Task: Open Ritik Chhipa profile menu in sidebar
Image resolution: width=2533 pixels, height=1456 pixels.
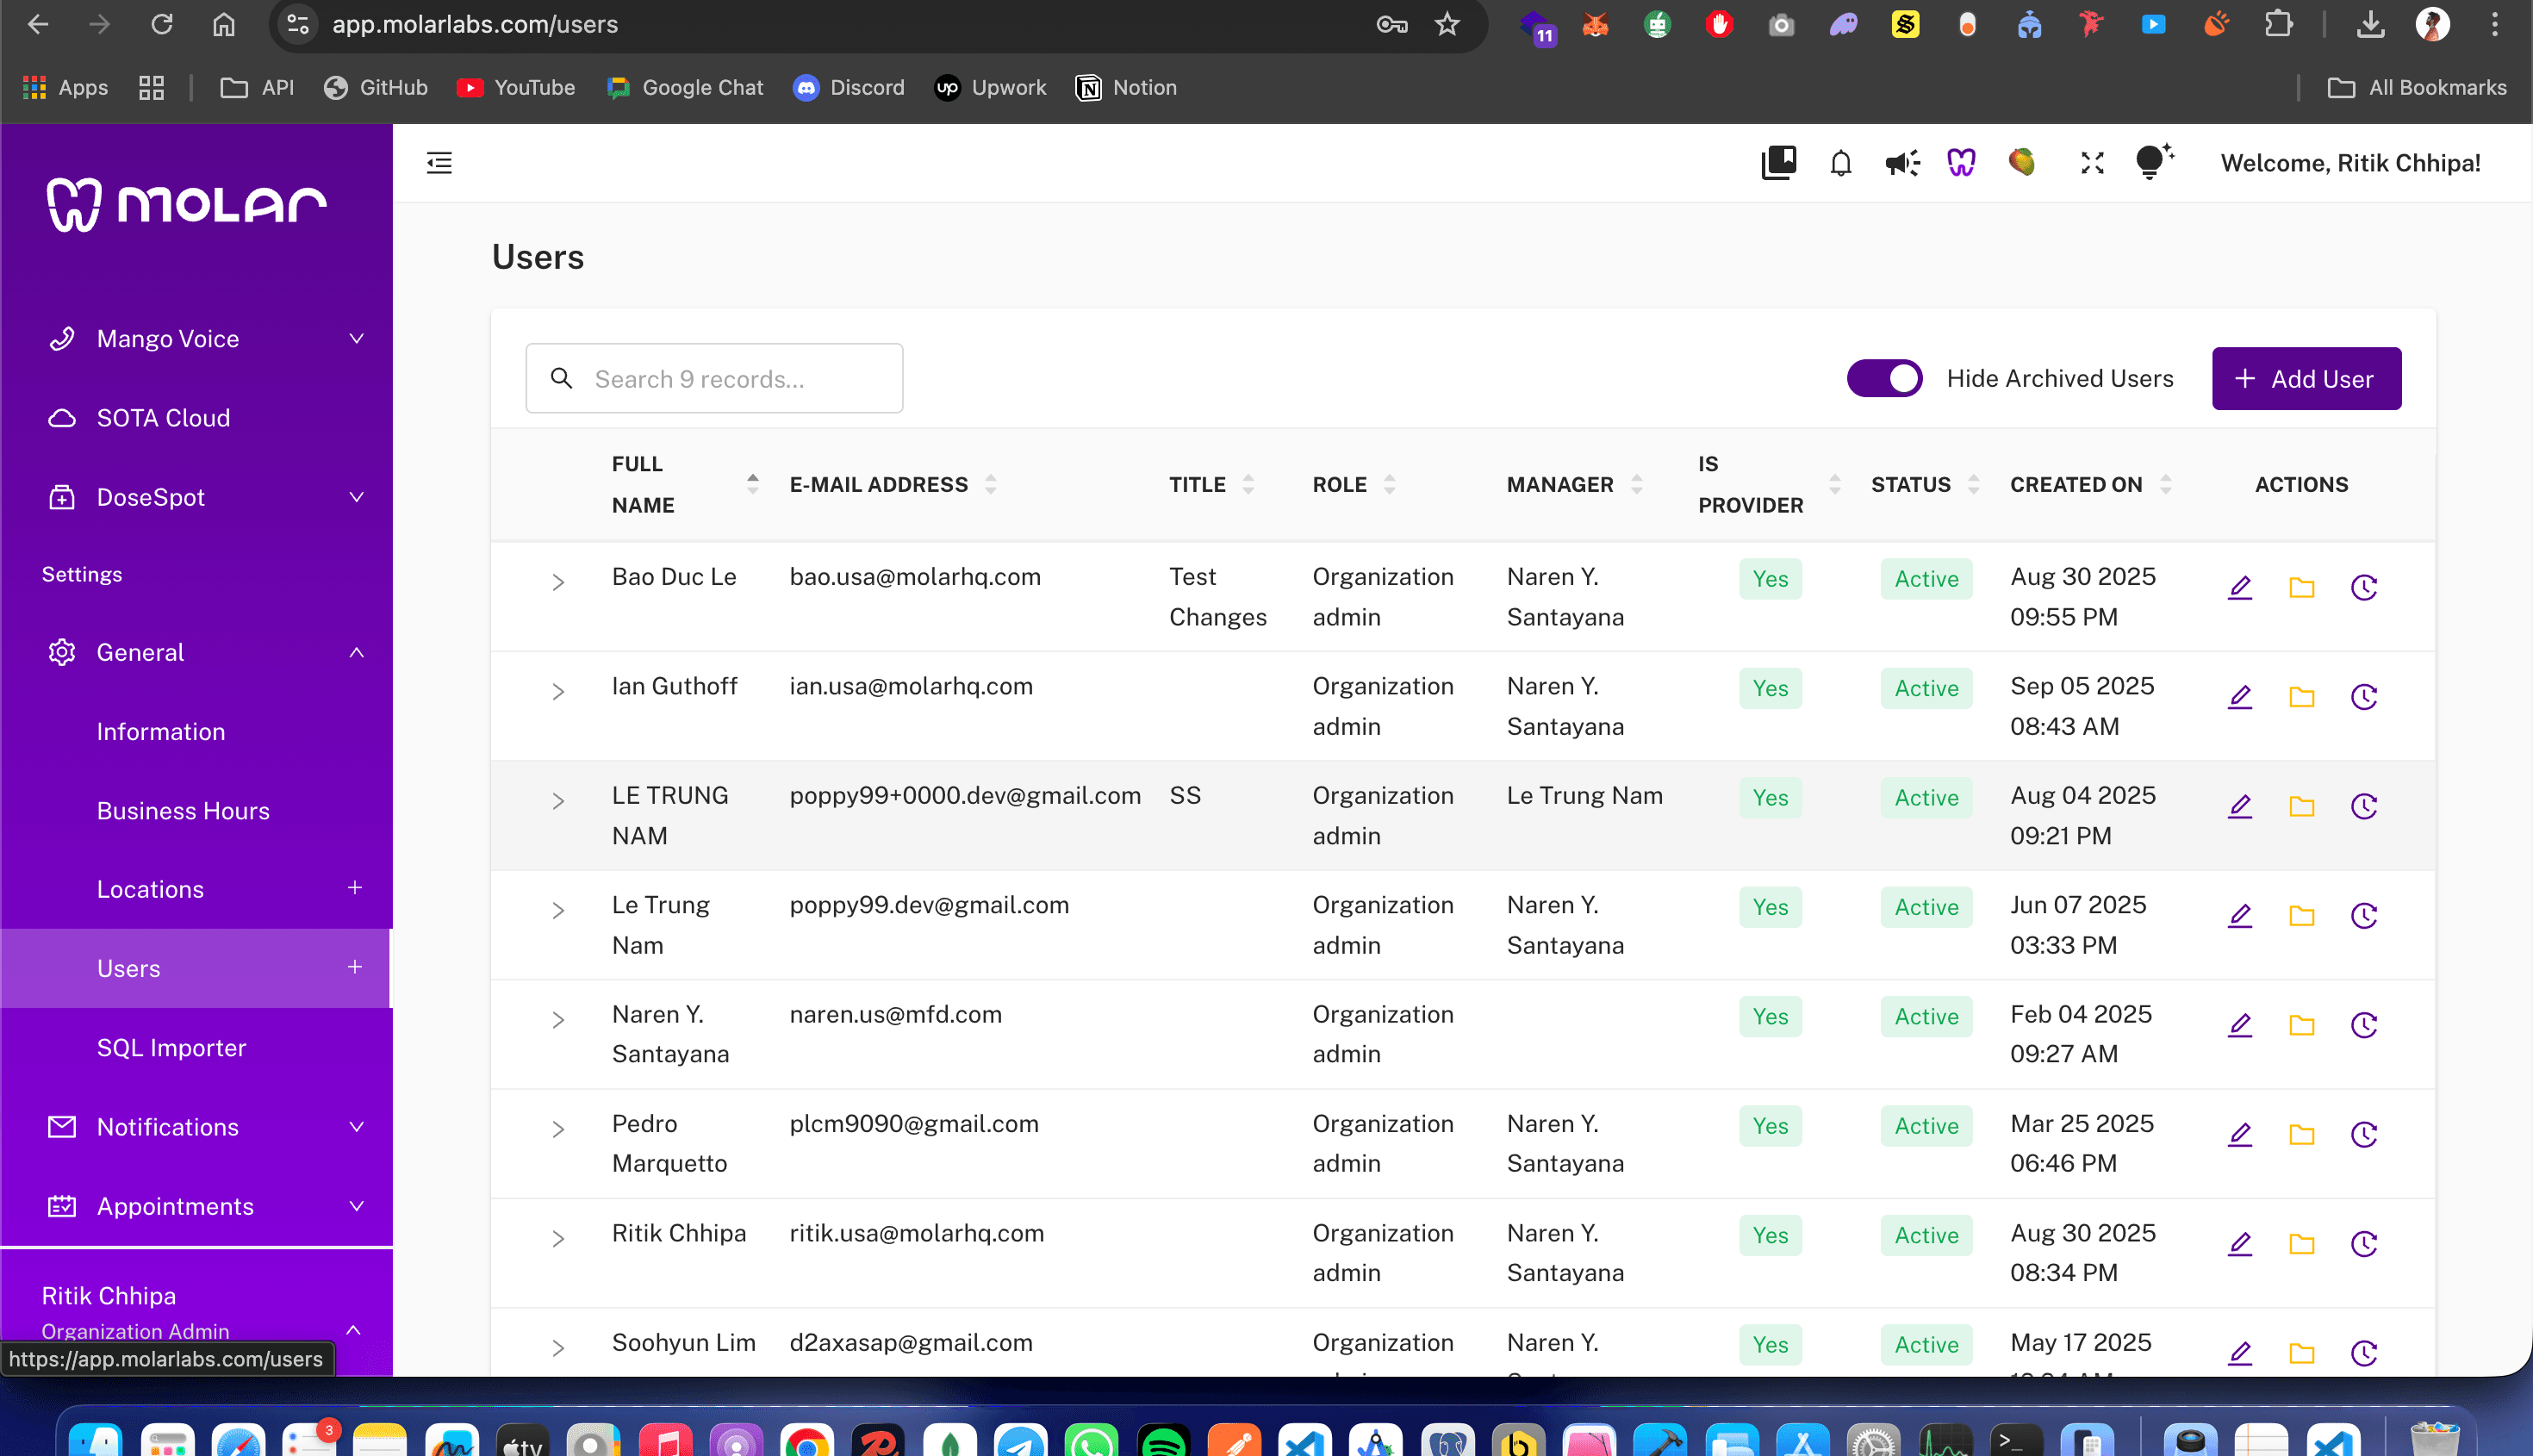Action: point(196,1312)
